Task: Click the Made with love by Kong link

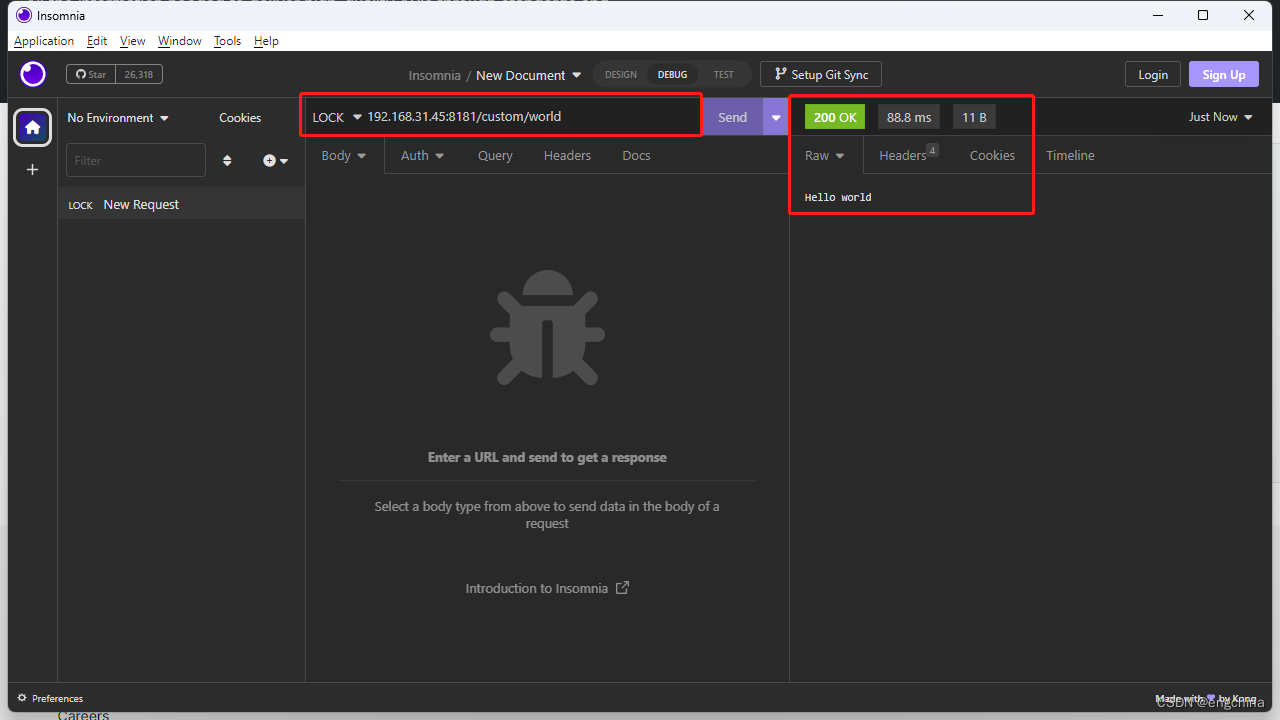Action: [x=1206, y=698]
